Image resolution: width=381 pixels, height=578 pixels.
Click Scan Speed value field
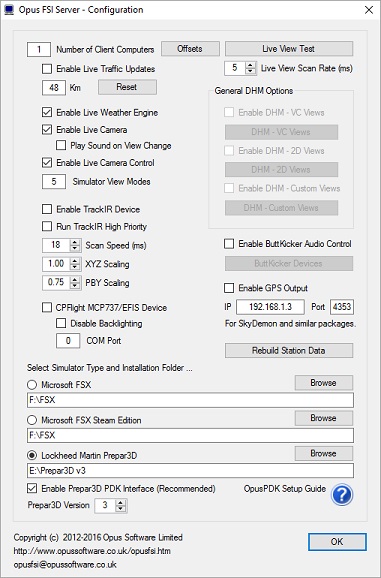56,245
